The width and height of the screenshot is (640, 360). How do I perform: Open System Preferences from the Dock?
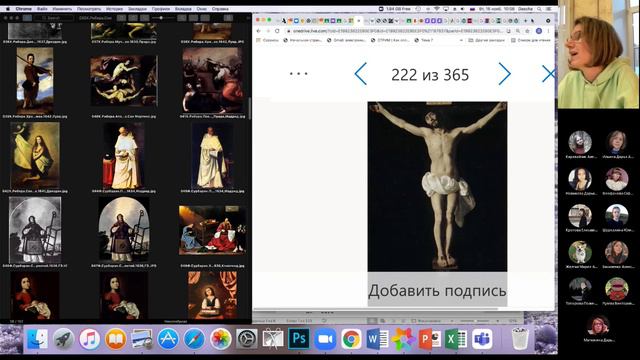click(x=247, y=339)
